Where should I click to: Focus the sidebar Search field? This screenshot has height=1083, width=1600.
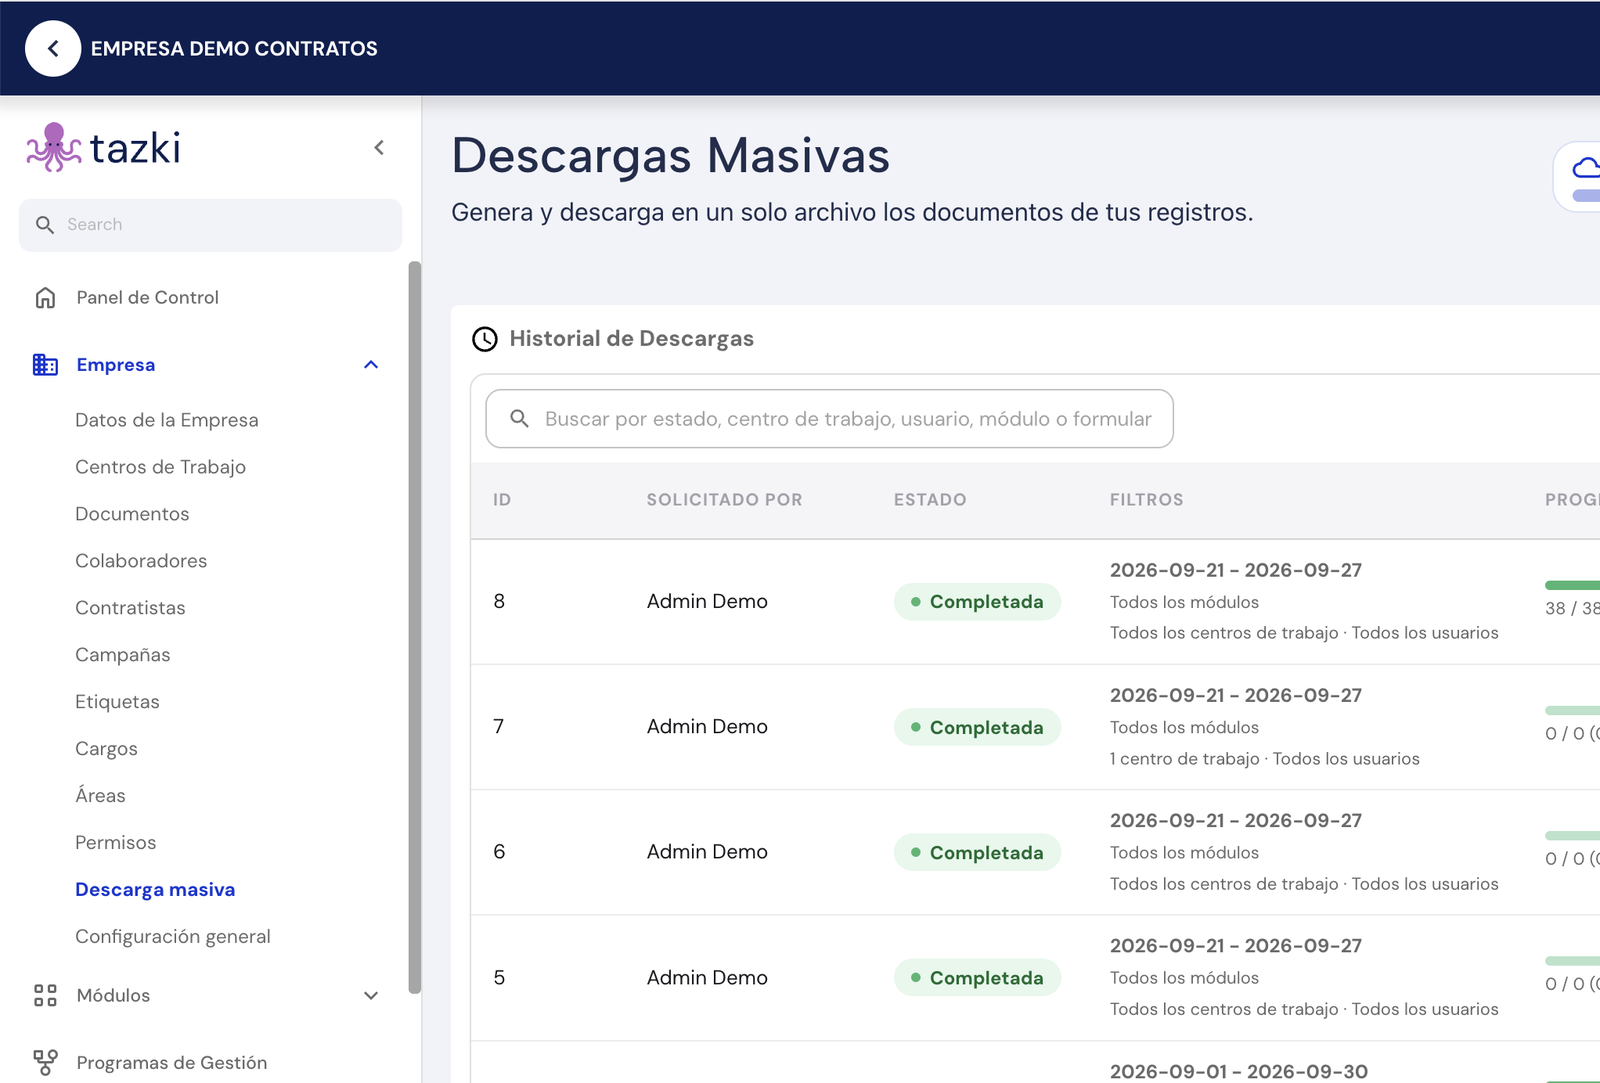(210, 225)
